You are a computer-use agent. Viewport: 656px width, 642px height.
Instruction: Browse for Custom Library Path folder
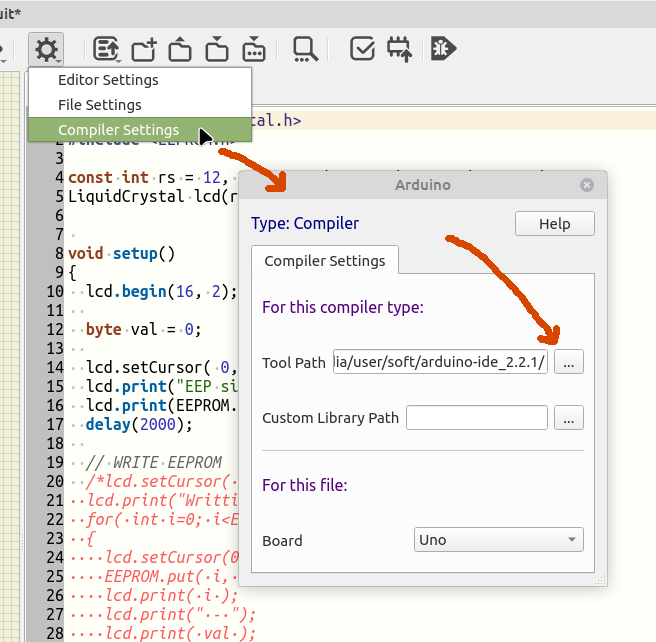pos(569,418)
